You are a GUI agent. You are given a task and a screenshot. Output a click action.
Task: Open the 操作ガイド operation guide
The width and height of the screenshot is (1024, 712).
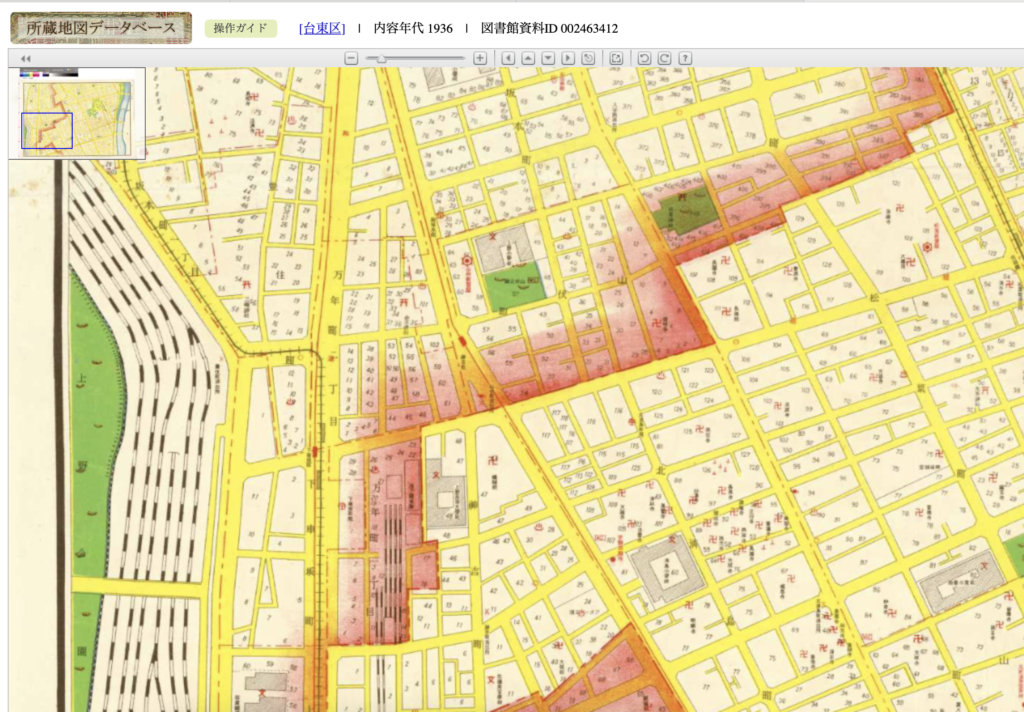coord(240,28)
